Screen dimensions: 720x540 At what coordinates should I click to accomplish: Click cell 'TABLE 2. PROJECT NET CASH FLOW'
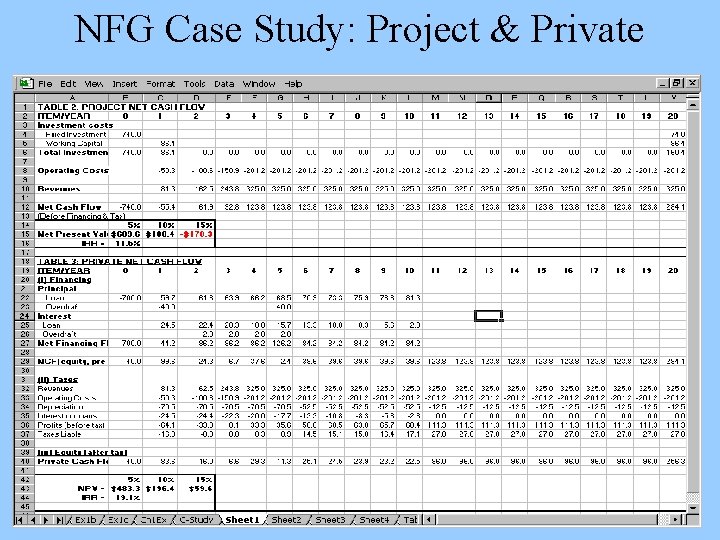[121, 107]
